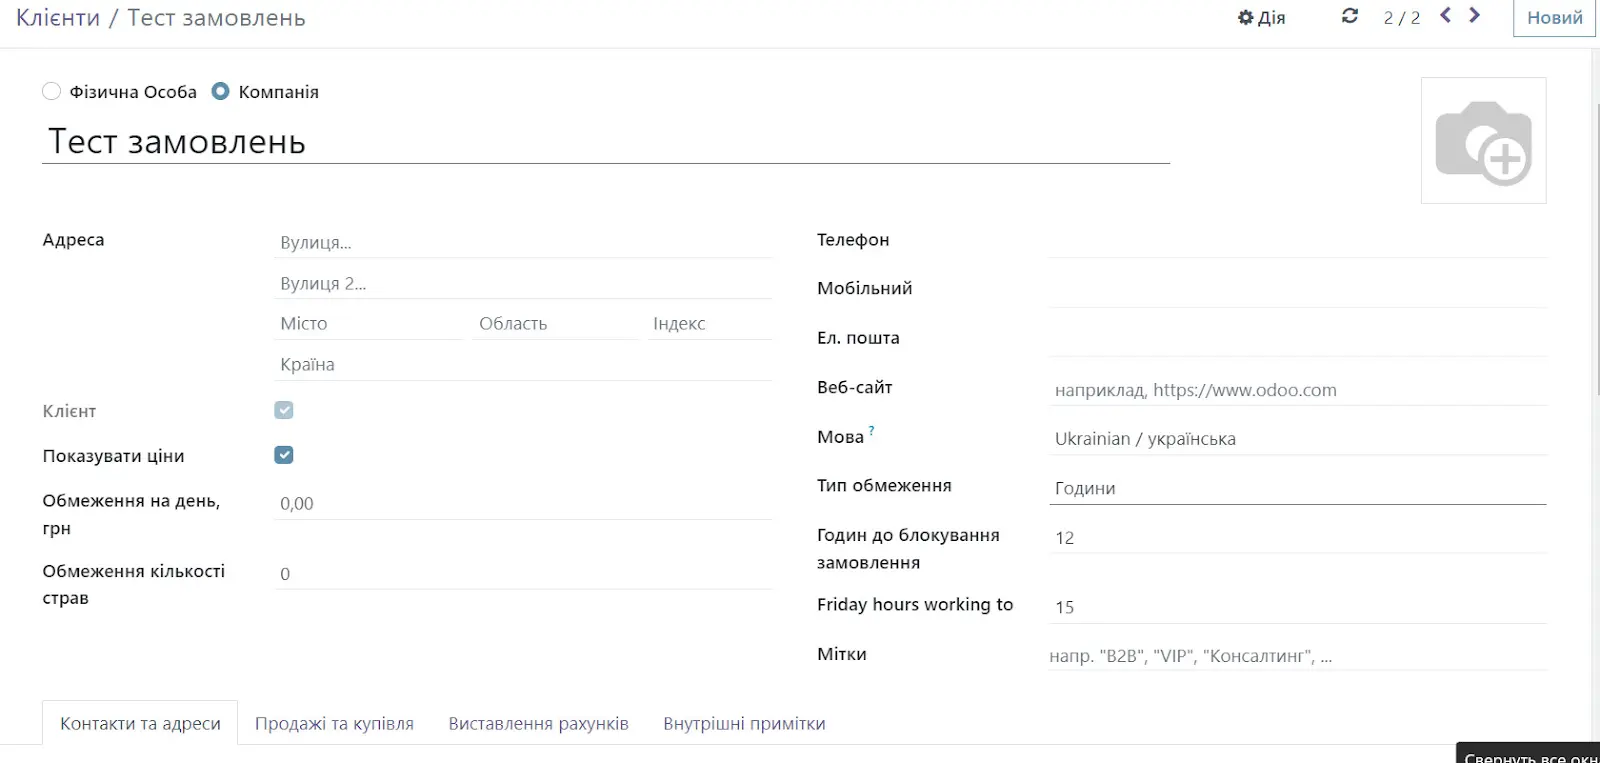Edit the Обмеження на день value 0,00
Image resolution: width=1600 pixels, height=763 pixels.
pos(522,504)
